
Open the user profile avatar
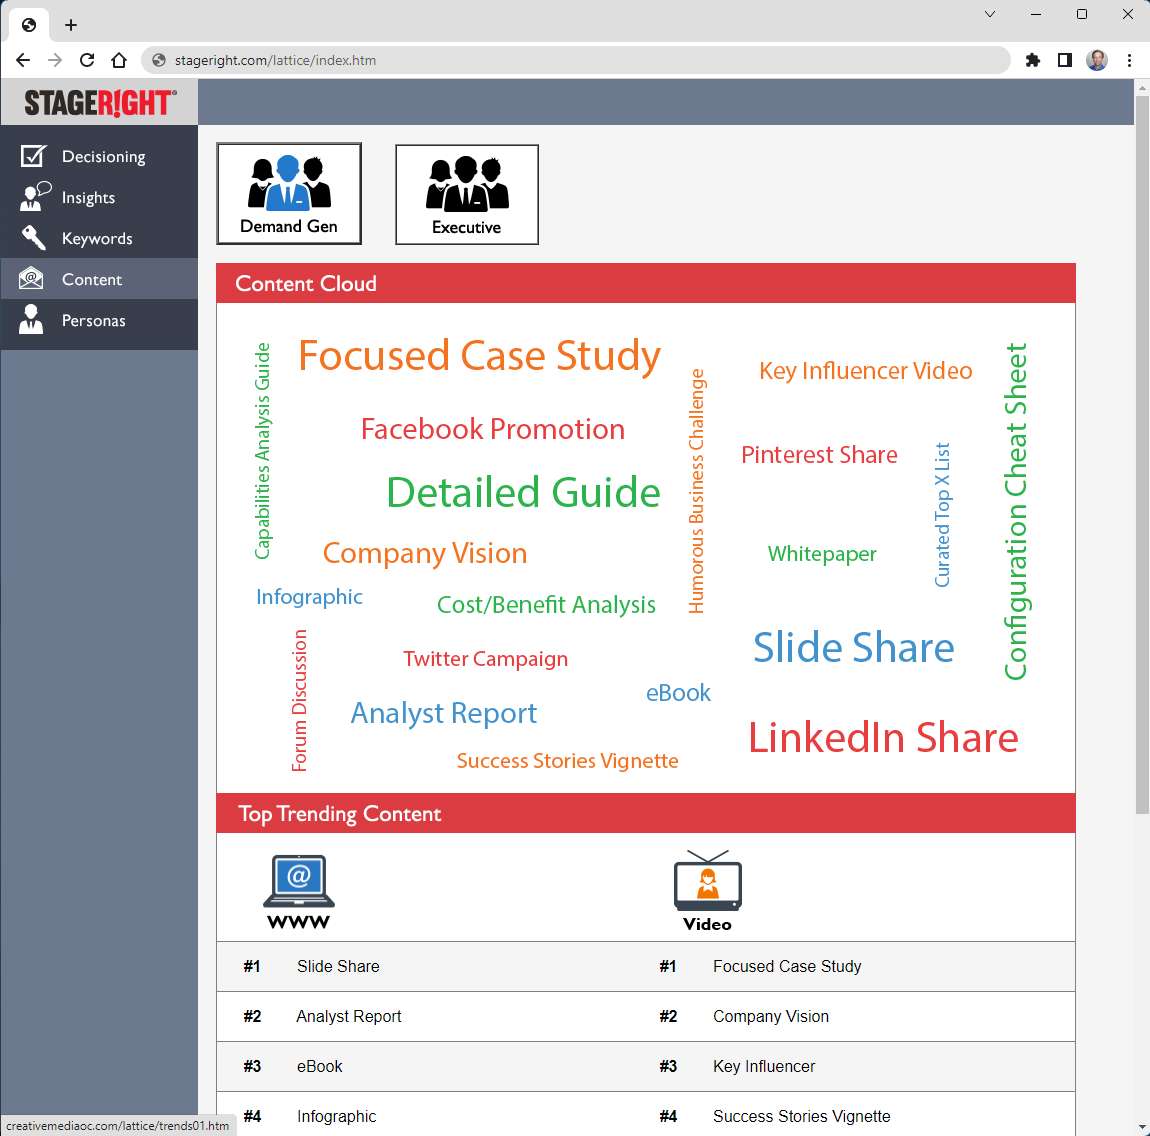tap(1097, 60)
